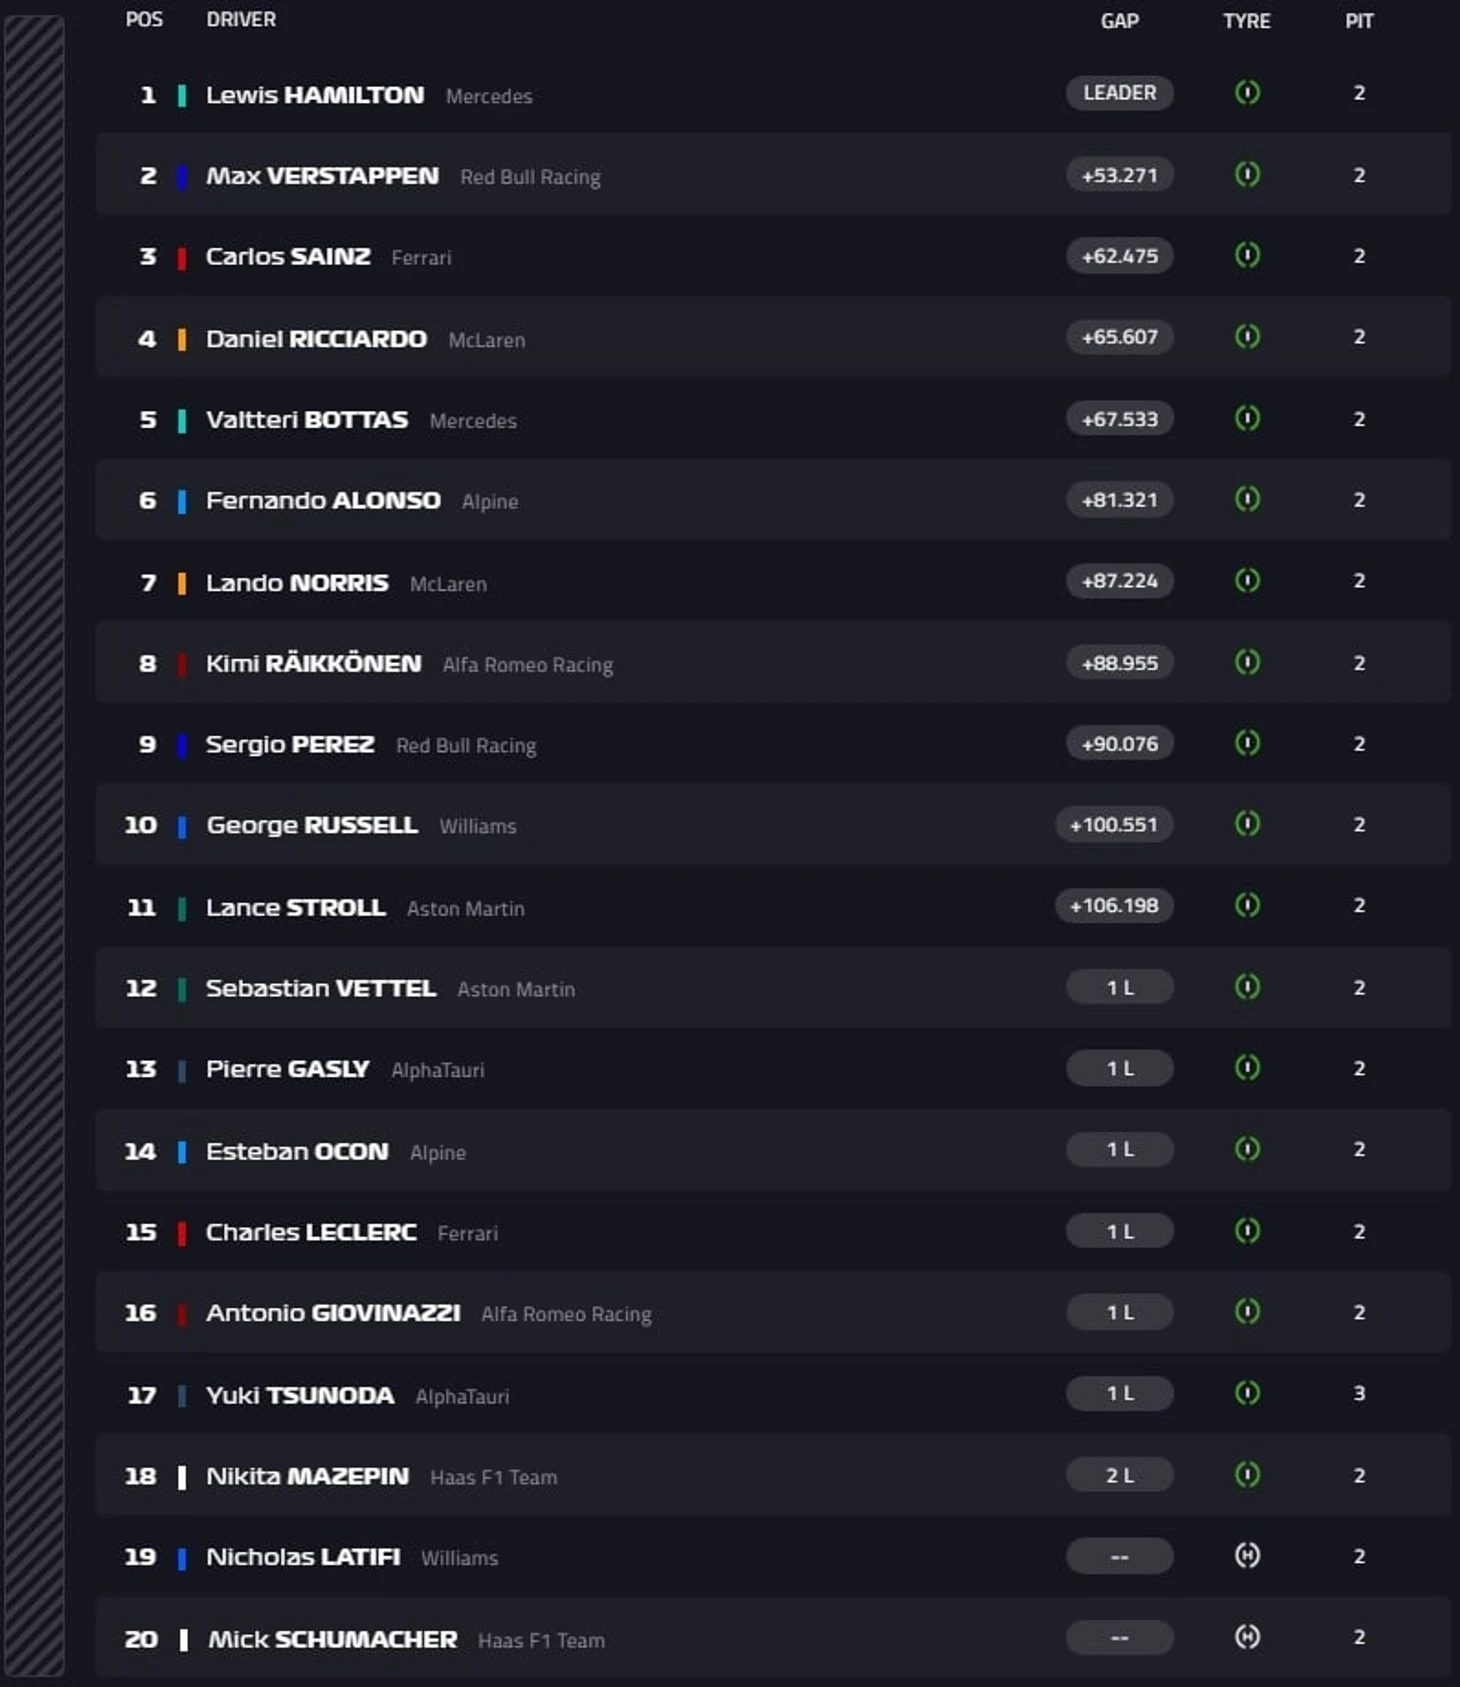Click the PIT column header
The image size is (1460, 1687).
pyautogui.click(x=1359, y=21)
